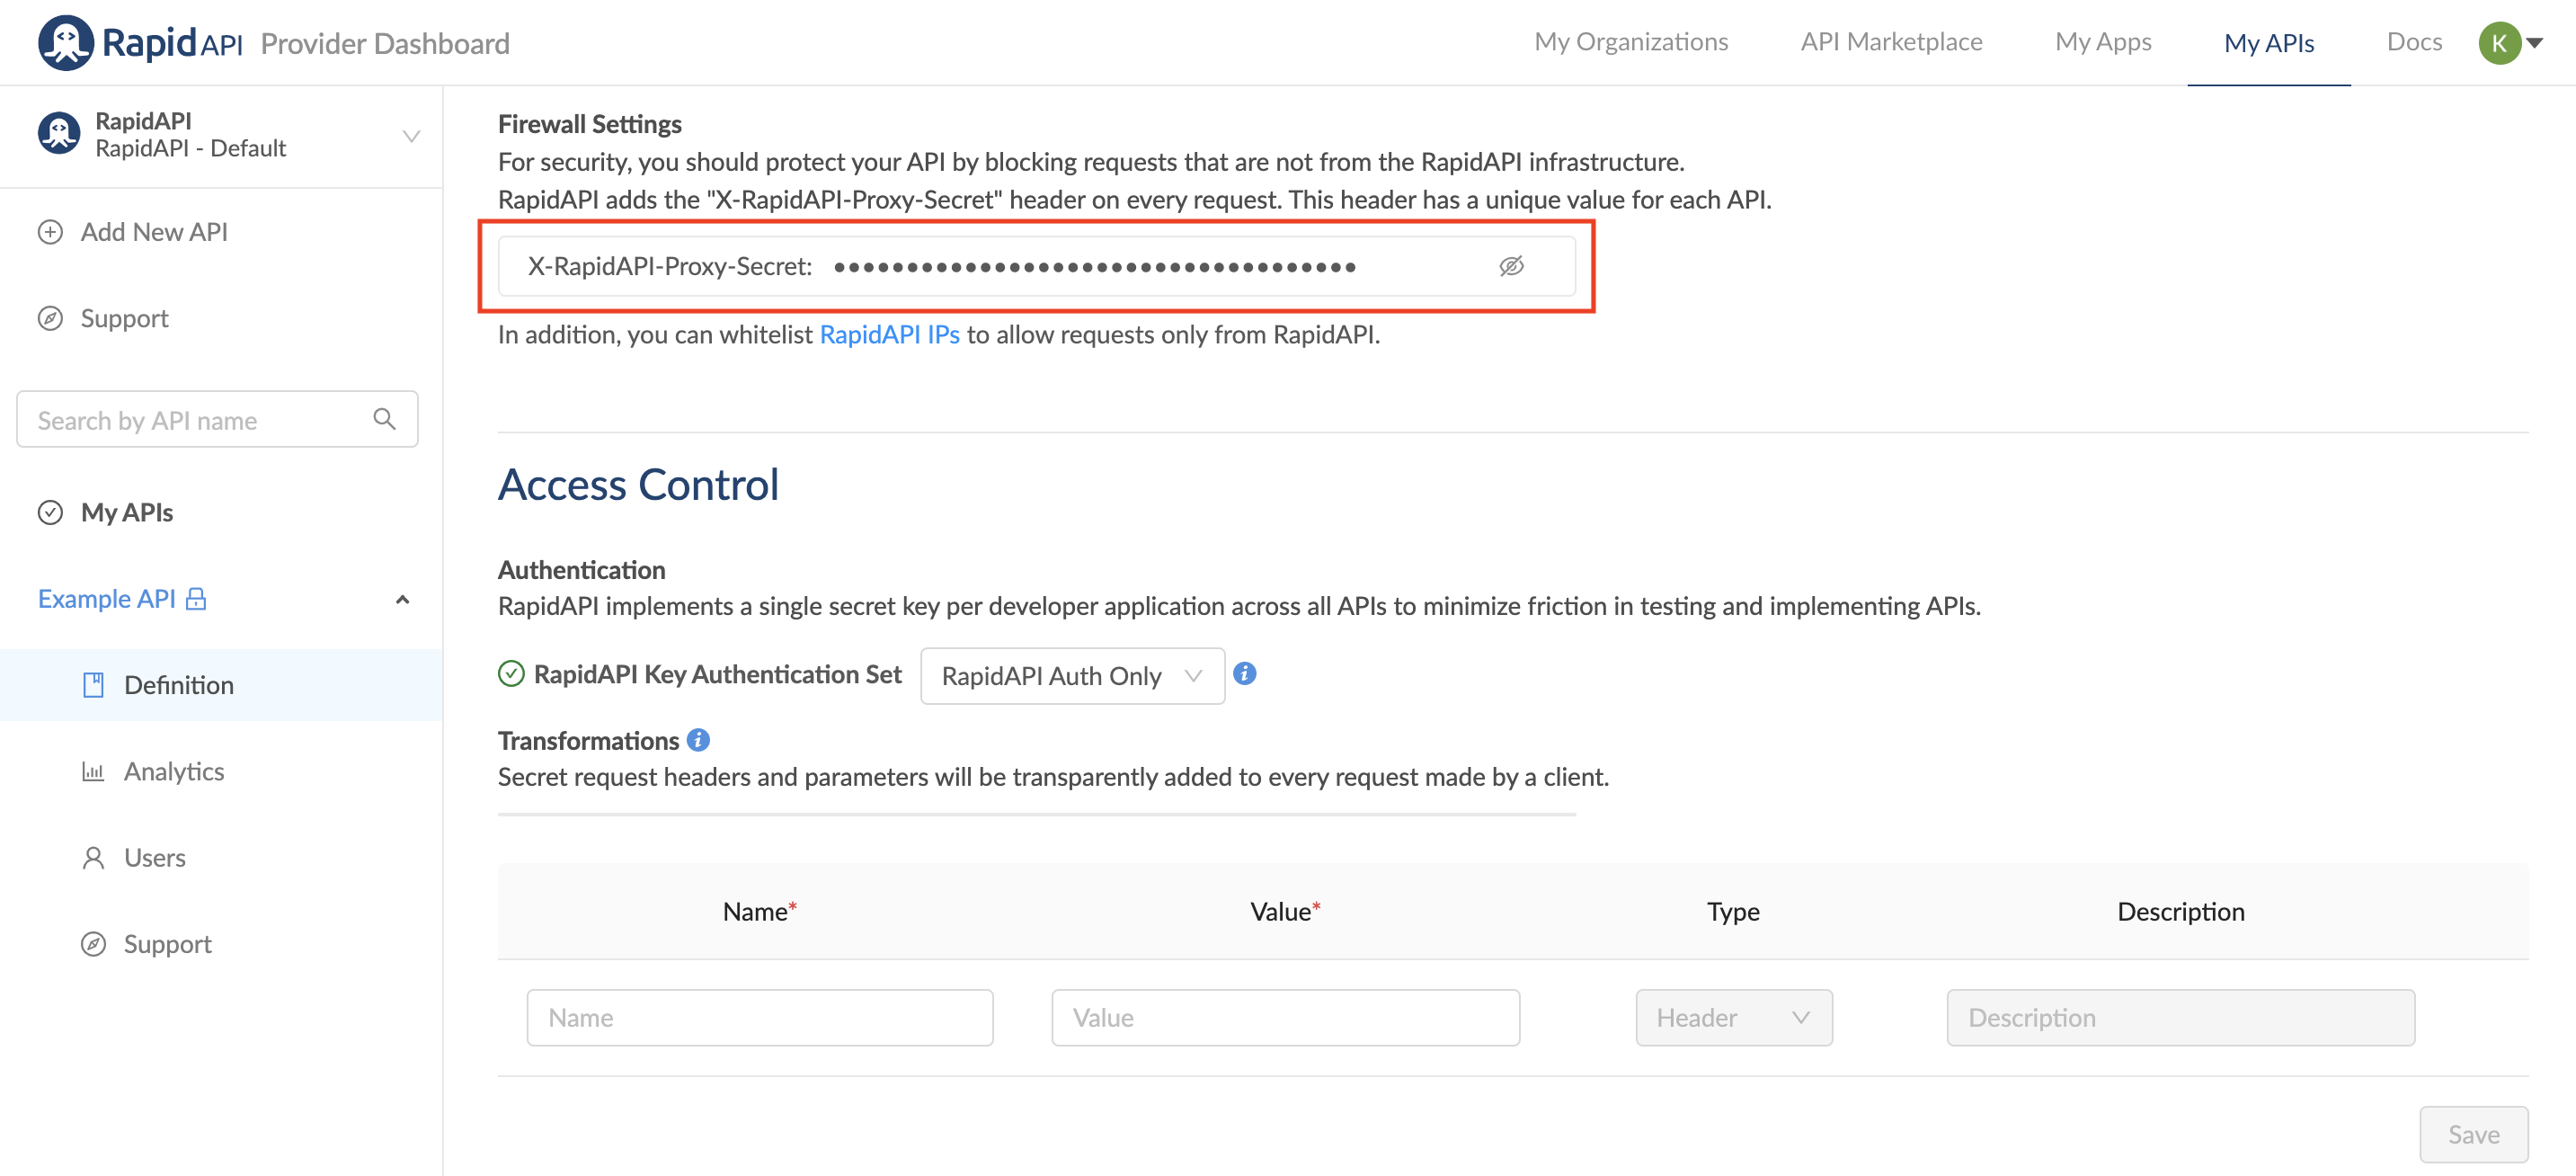Click the info icon next to Transformations

pyautogui.click(x=698, y=740)
